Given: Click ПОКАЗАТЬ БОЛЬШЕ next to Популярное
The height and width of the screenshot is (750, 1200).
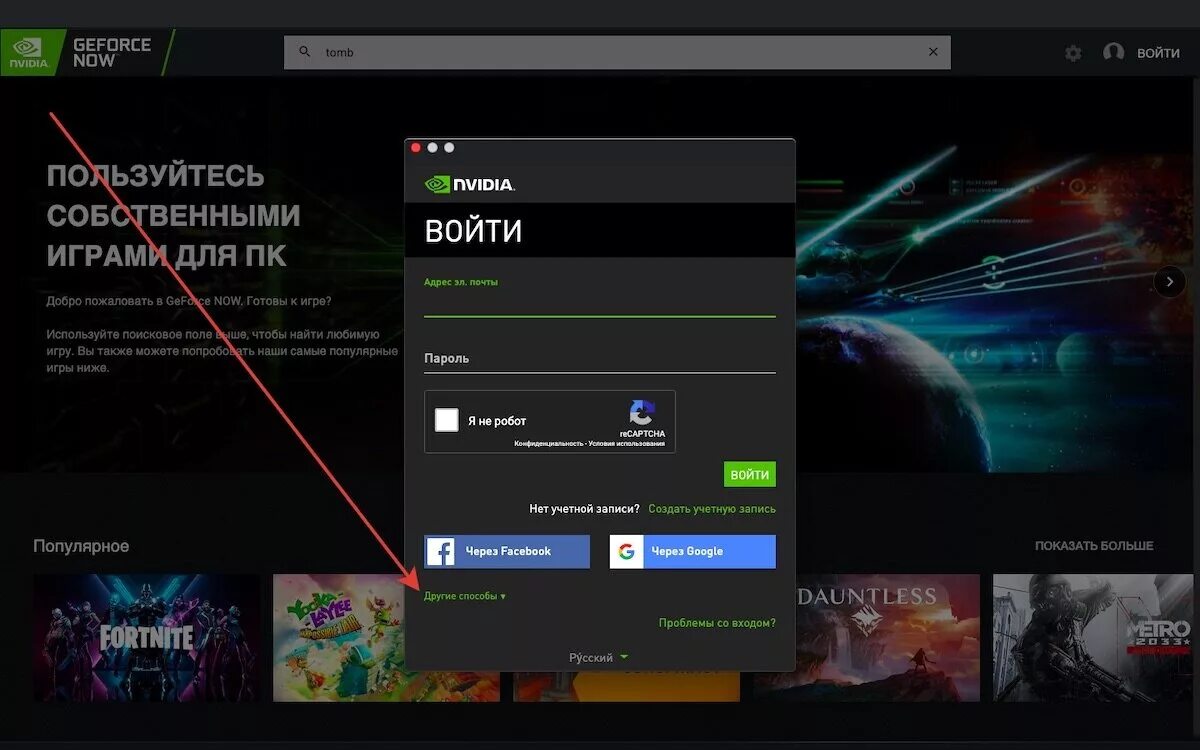Looking at the screenshot, I should point(1094,546).
